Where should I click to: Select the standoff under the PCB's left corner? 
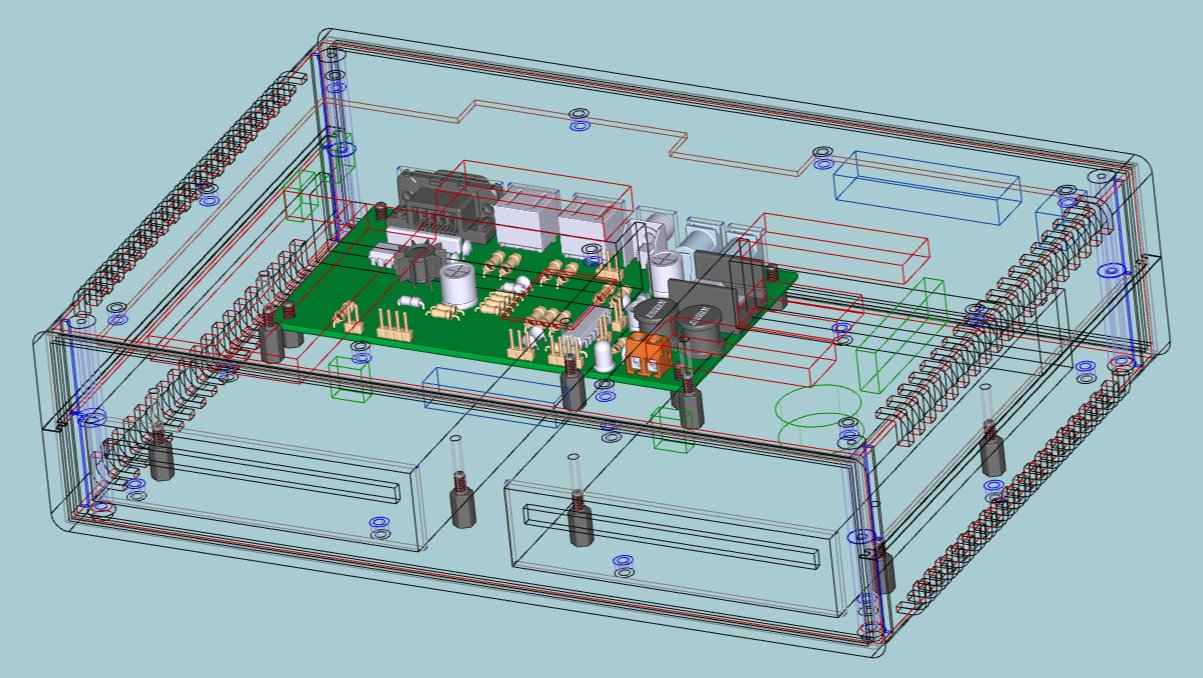[272, 338]
